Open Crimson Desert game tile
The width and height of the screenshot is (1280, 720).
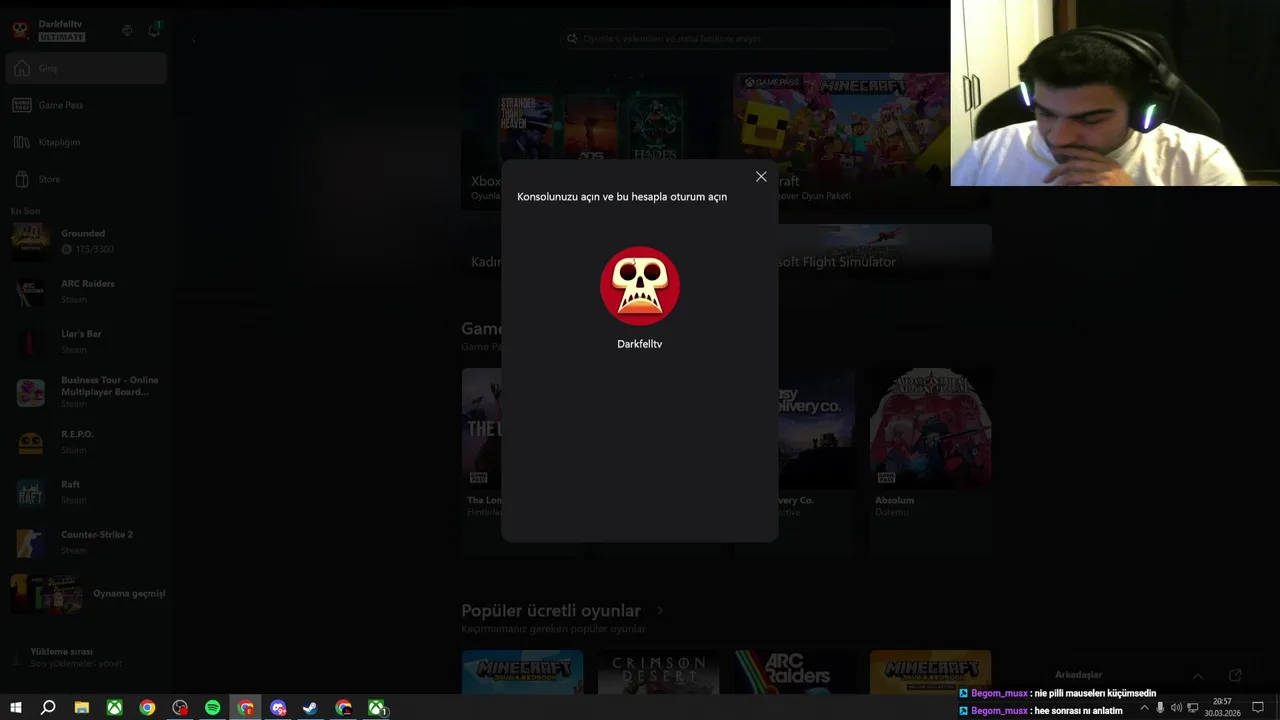click(x=658, y=672)
